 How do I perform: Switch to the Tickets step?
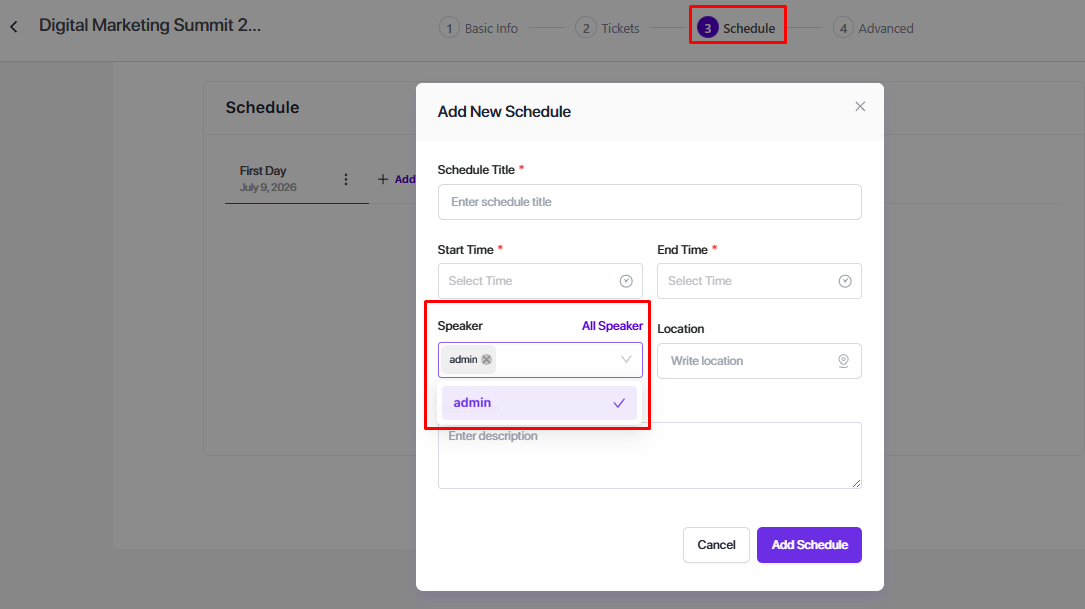click(608, 28)
